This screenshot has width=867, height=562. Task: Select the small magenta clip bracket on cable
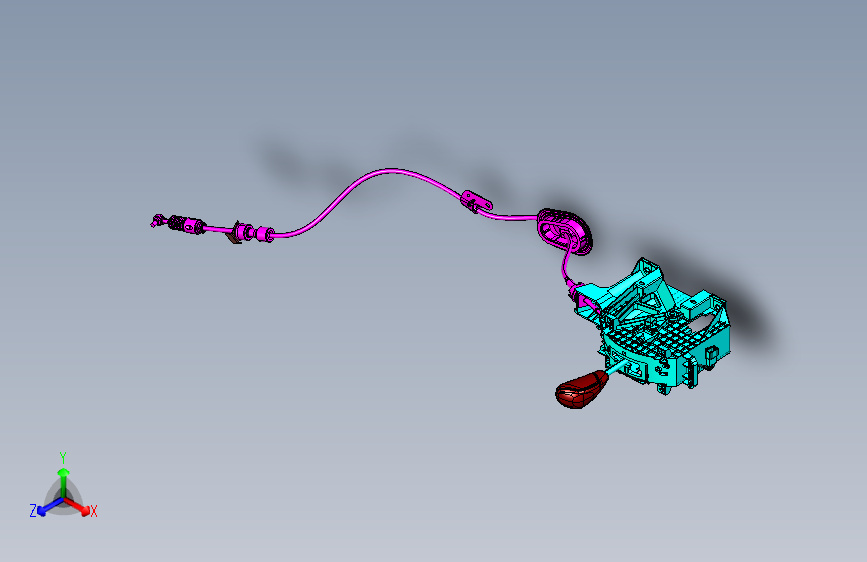pyautogui.click(x=476, y=201)
